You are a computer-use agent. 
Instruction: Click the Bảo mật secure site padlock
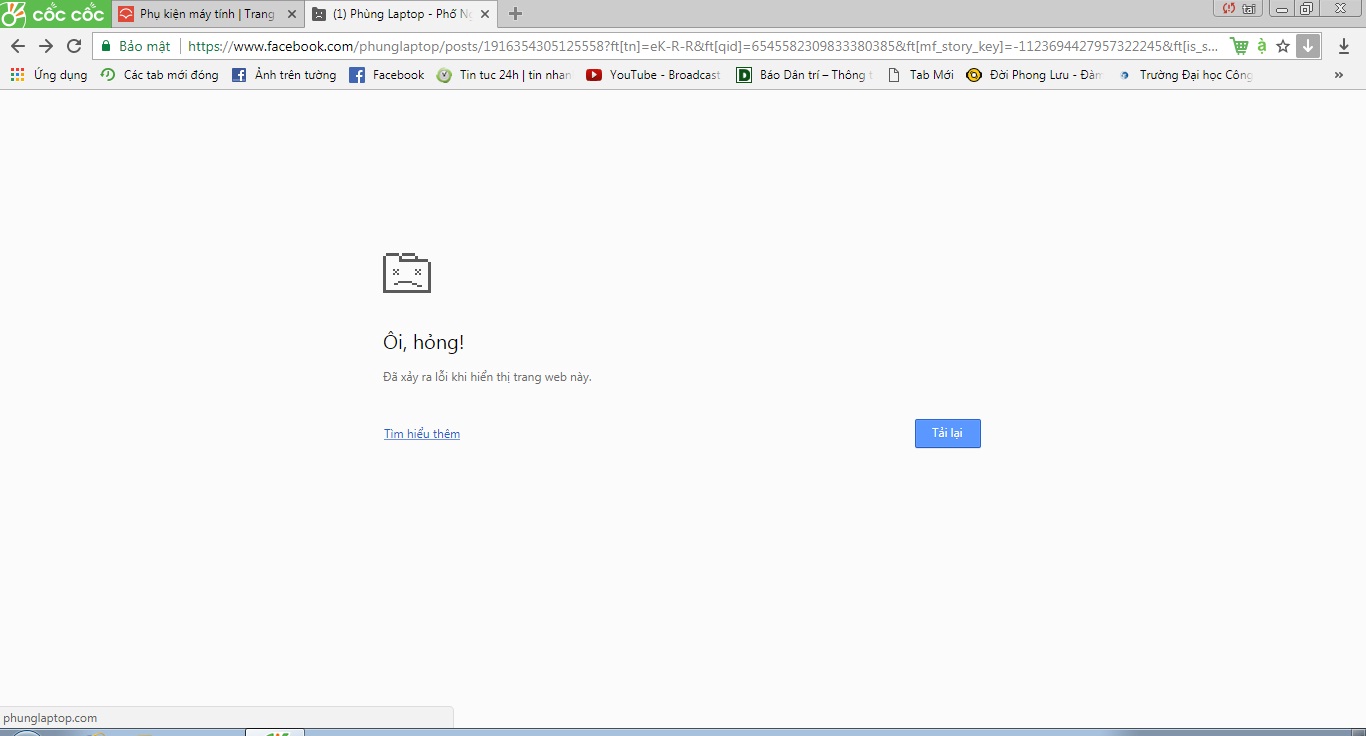[x=135, y=46]
